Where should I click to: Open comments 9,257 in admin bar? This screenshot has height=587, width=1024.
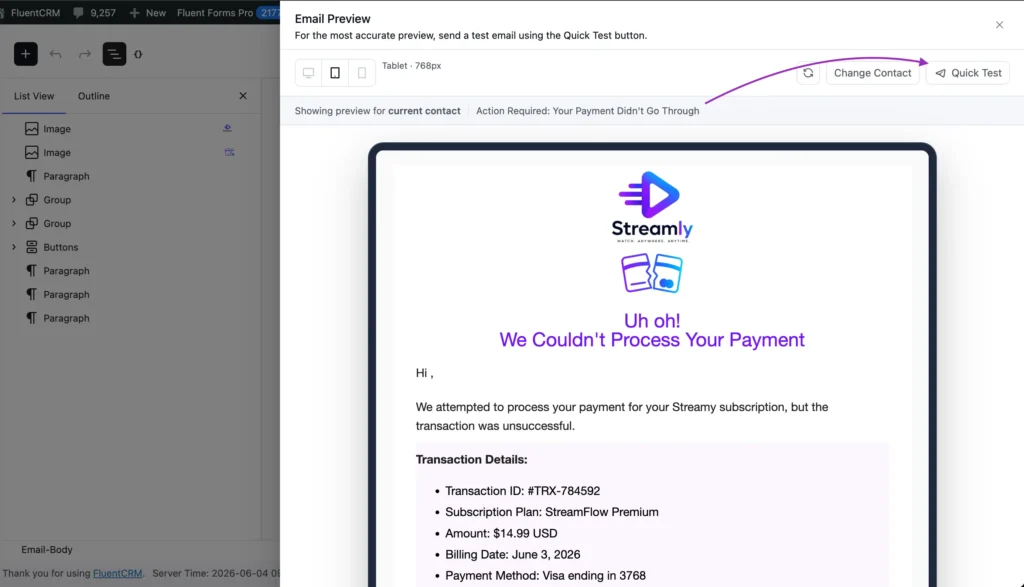(95, 12)
